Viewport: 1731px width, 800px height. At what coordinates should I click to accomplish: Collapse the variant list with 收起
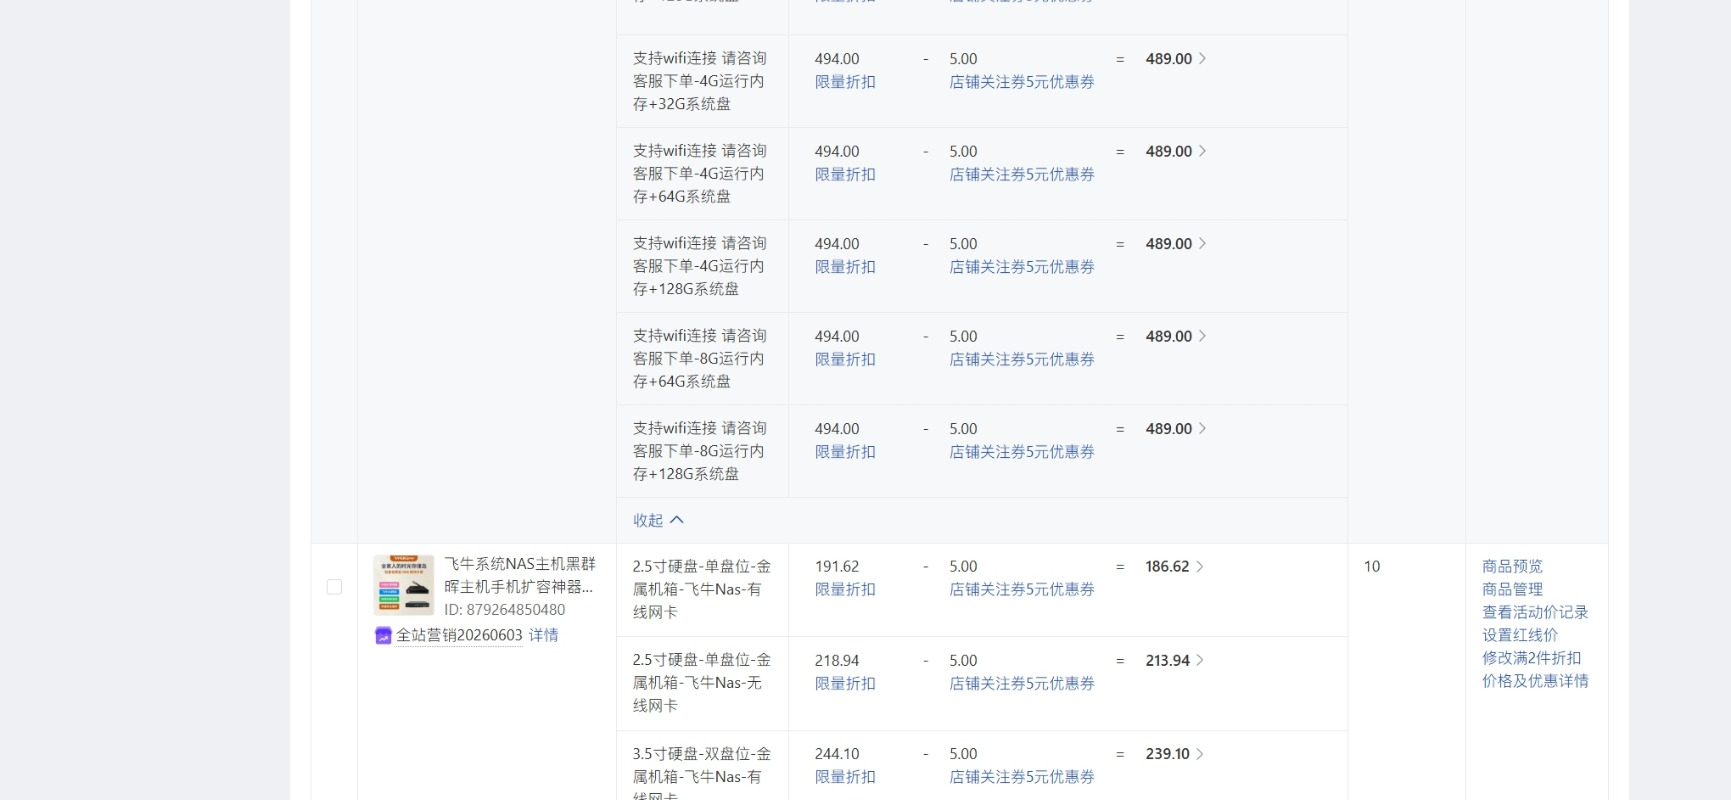658,520
